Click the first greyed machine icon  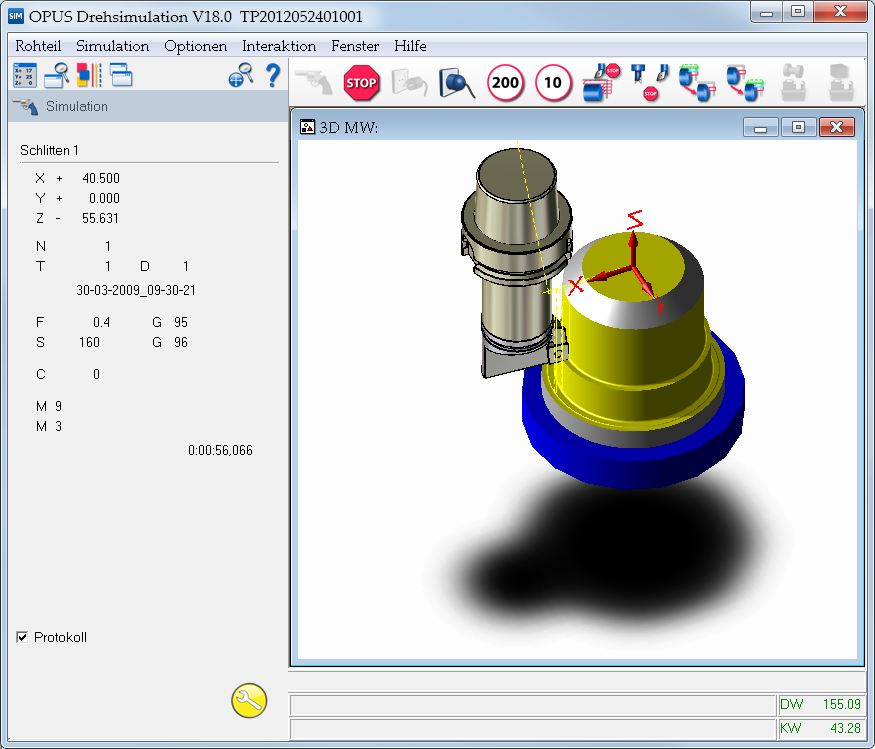[x=793, y=83]
